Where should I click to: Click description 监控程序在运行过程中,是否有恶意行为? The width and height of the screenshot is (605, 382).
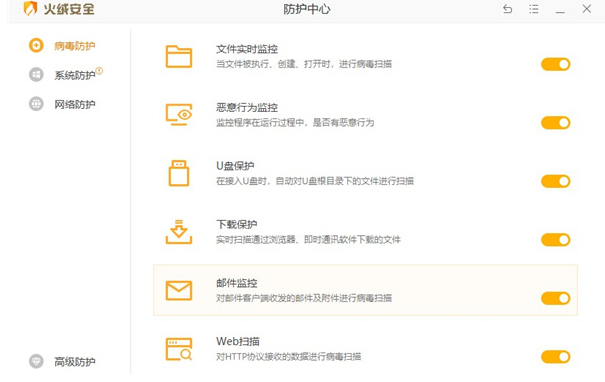pyautogui.click(x=295, y=123)
